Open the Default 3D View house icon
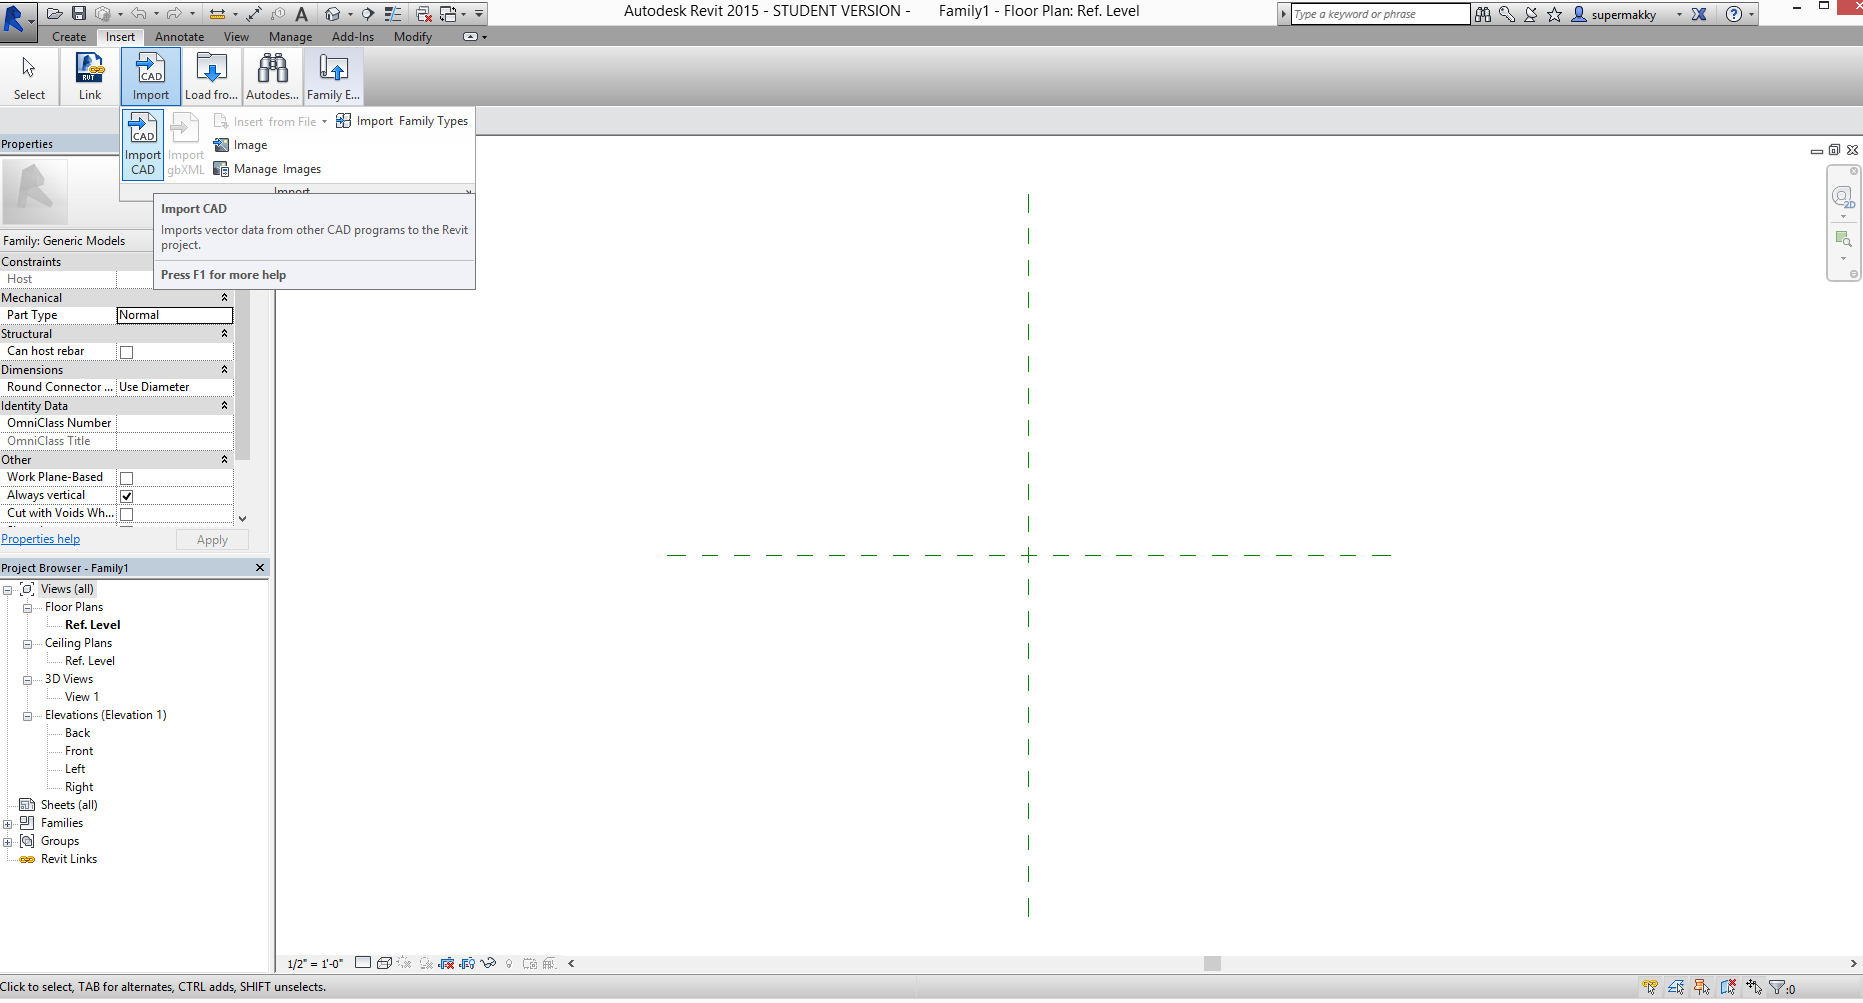1863x1003 pixels. click(x=332, y=14)
